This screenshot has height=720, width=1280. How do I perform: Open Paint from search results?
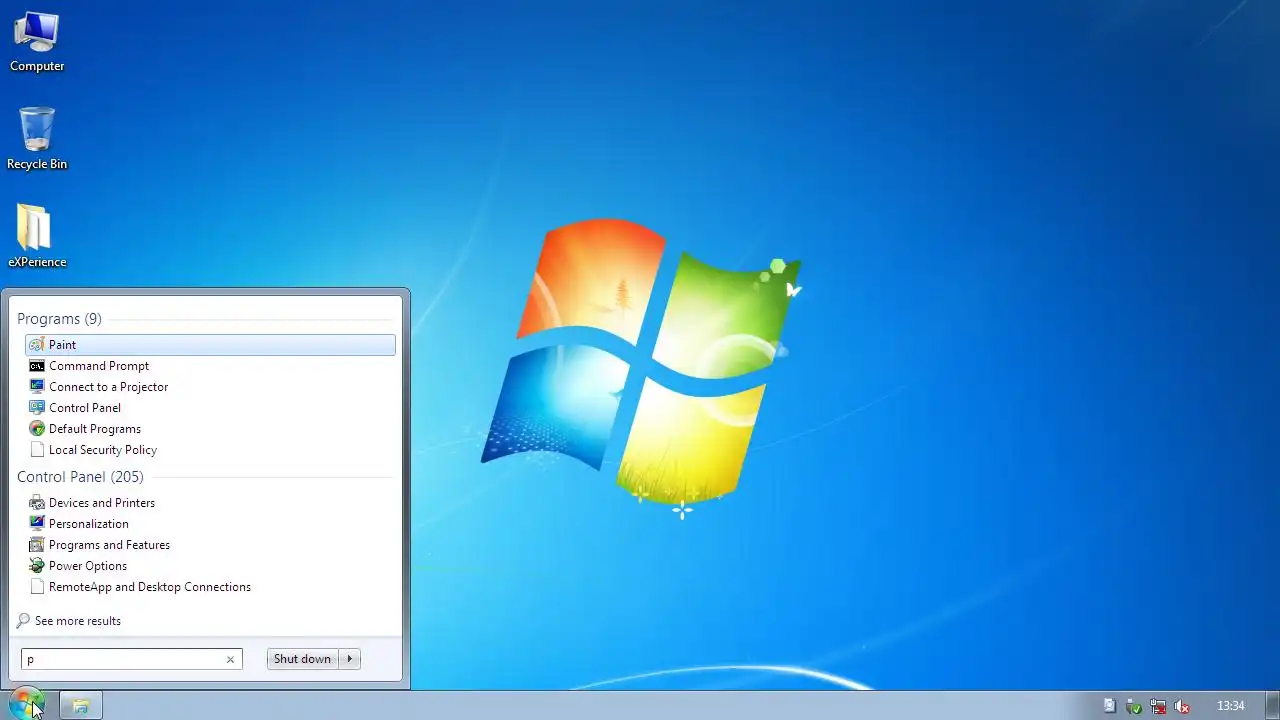pyautogui.click(x=210, y=345)
